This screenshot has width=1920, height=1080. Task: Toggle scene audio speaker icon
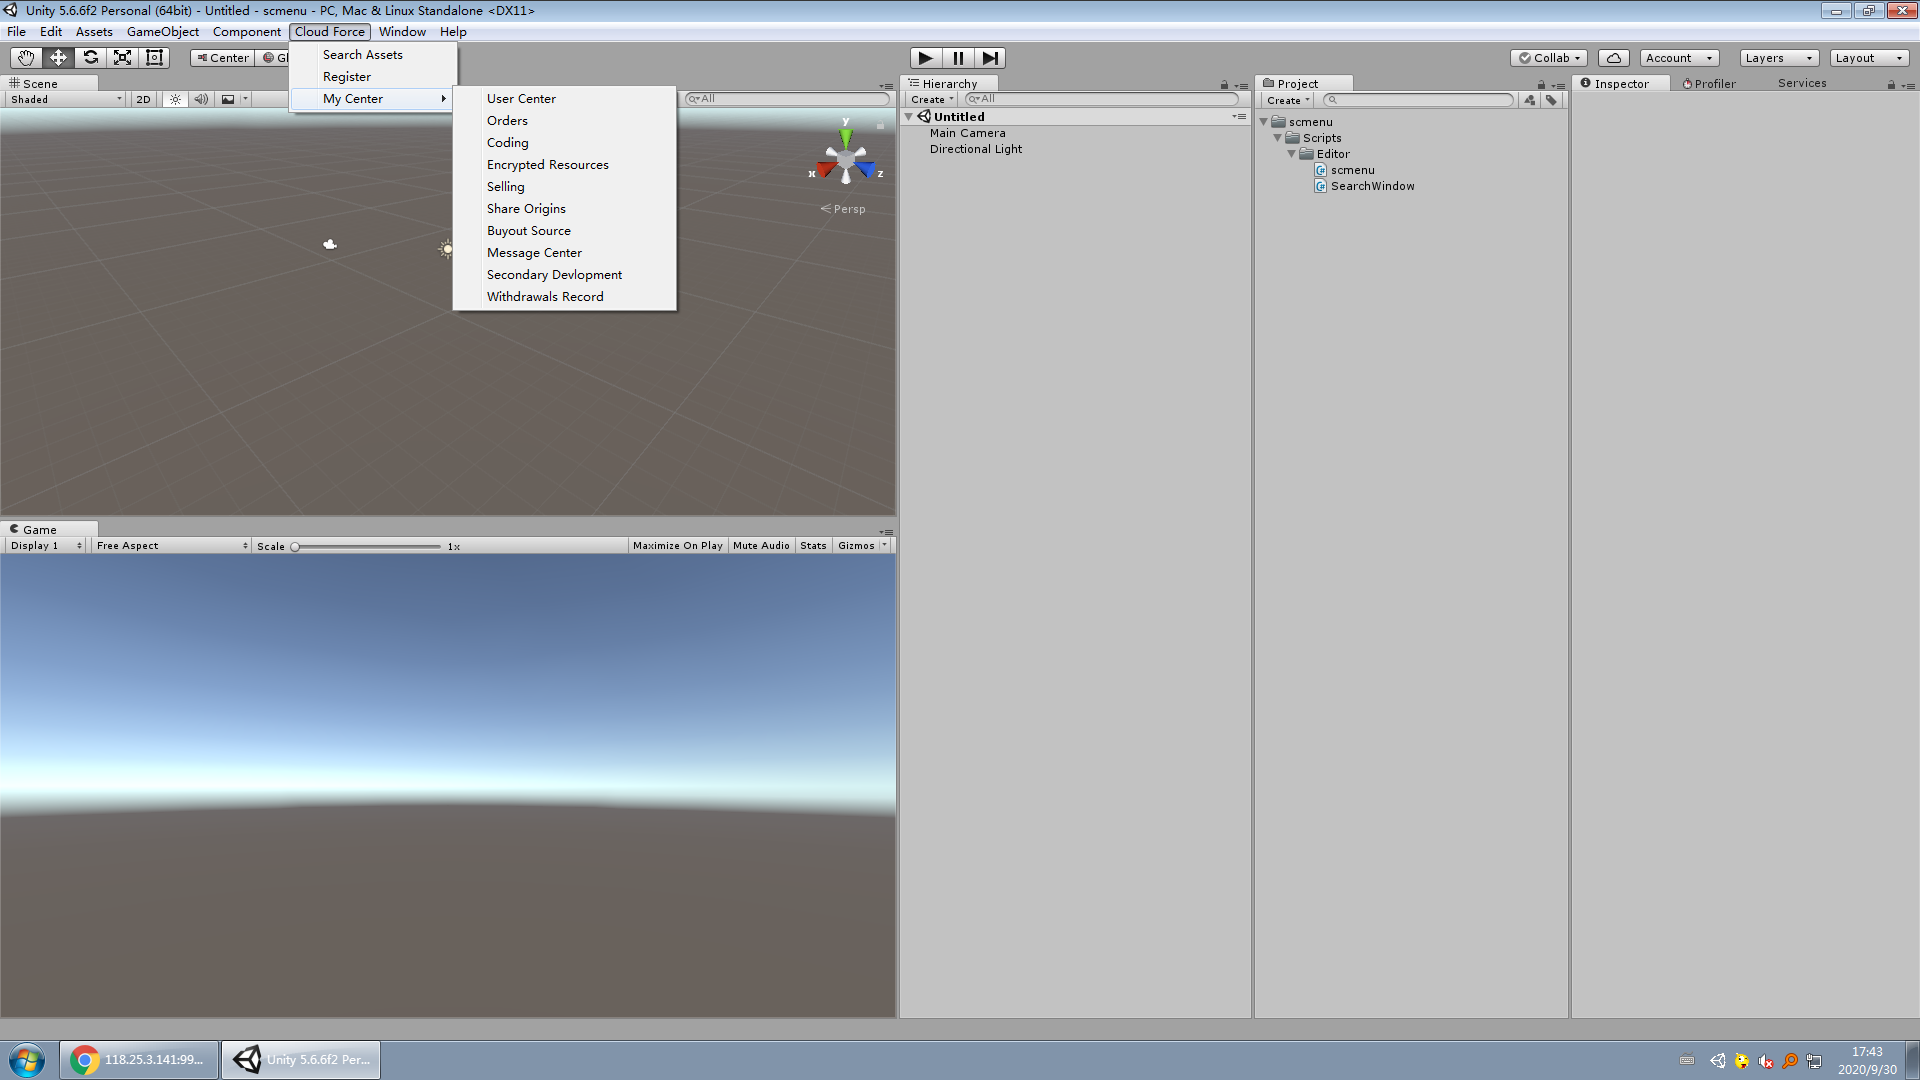(201, 99)
